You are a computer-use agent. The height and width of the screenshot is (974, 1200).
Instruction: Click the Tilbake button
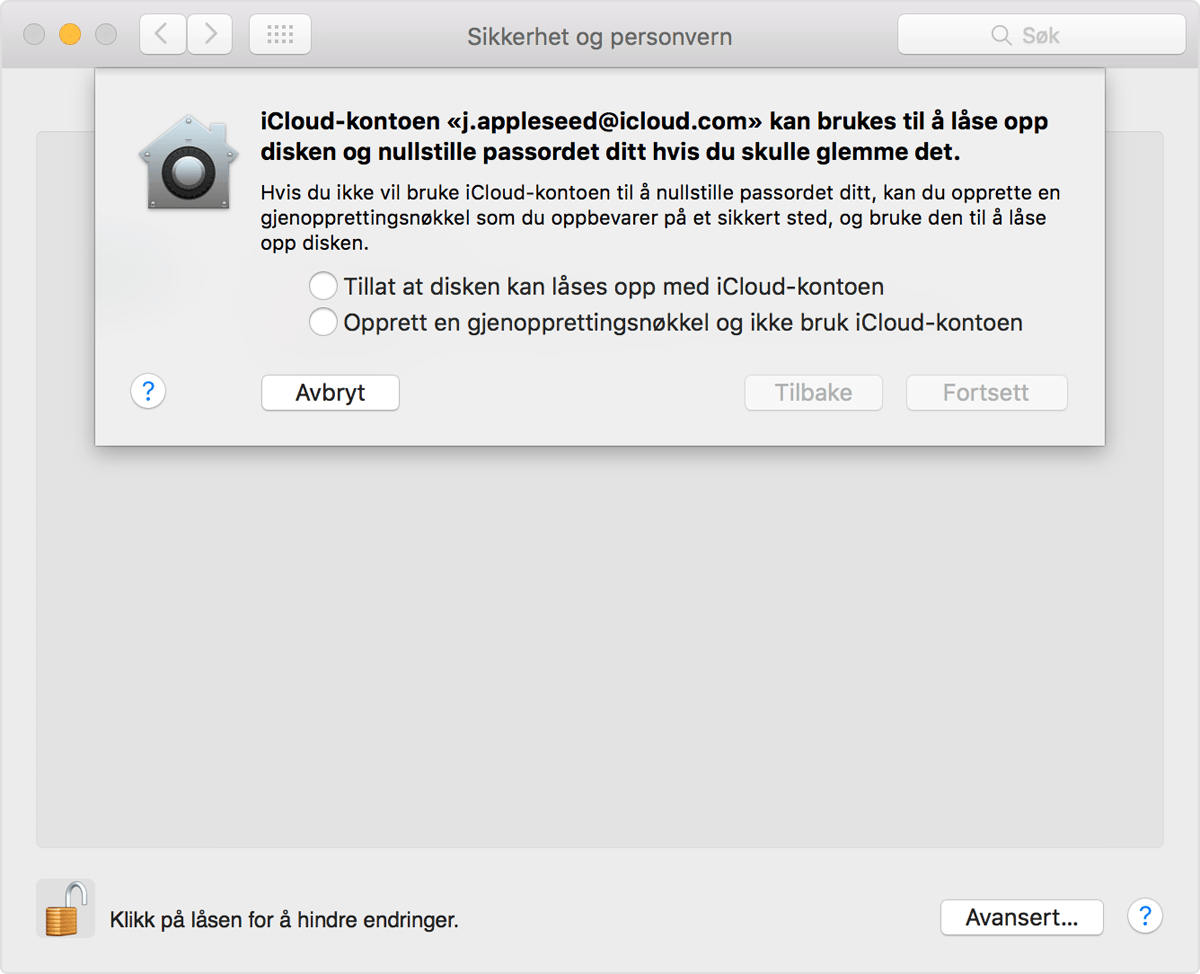coord(813,393)
